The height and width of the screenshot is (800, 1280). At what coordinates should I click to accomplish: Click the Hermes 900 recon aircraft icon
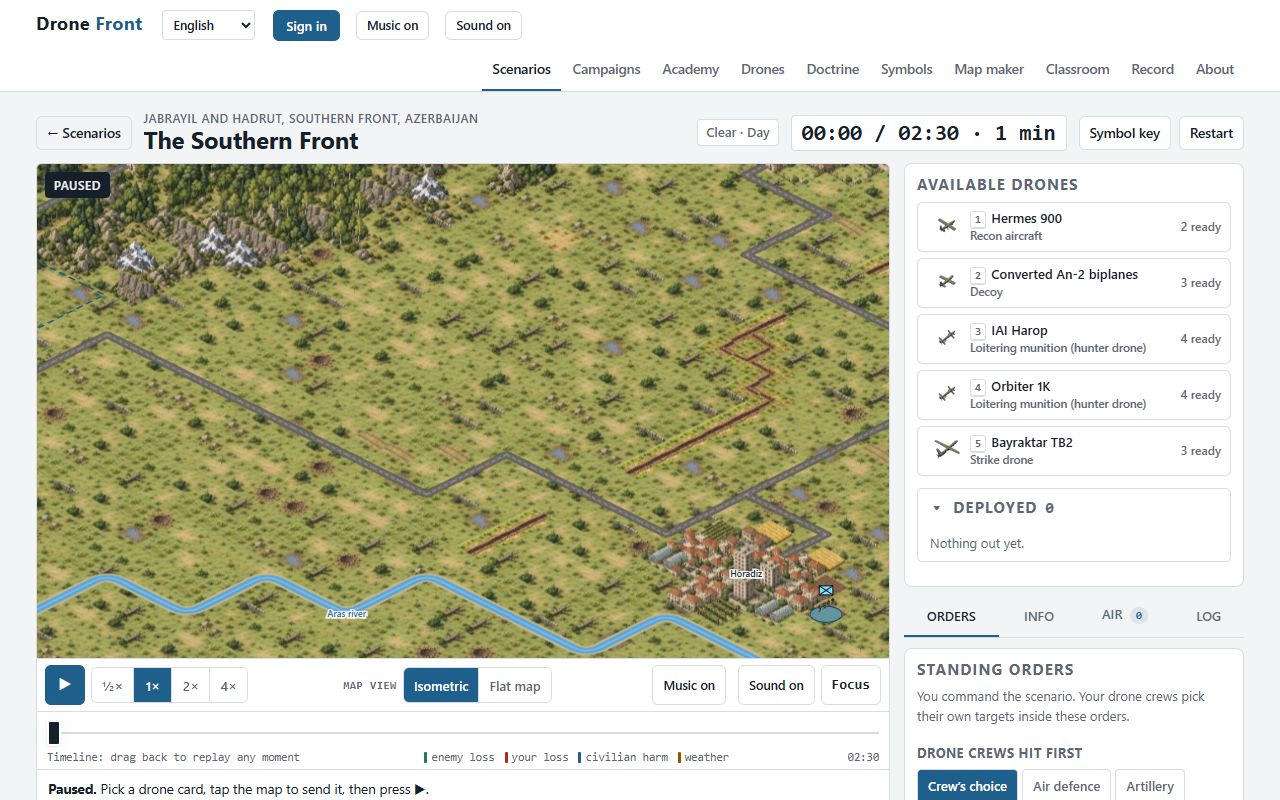point(947,227)
